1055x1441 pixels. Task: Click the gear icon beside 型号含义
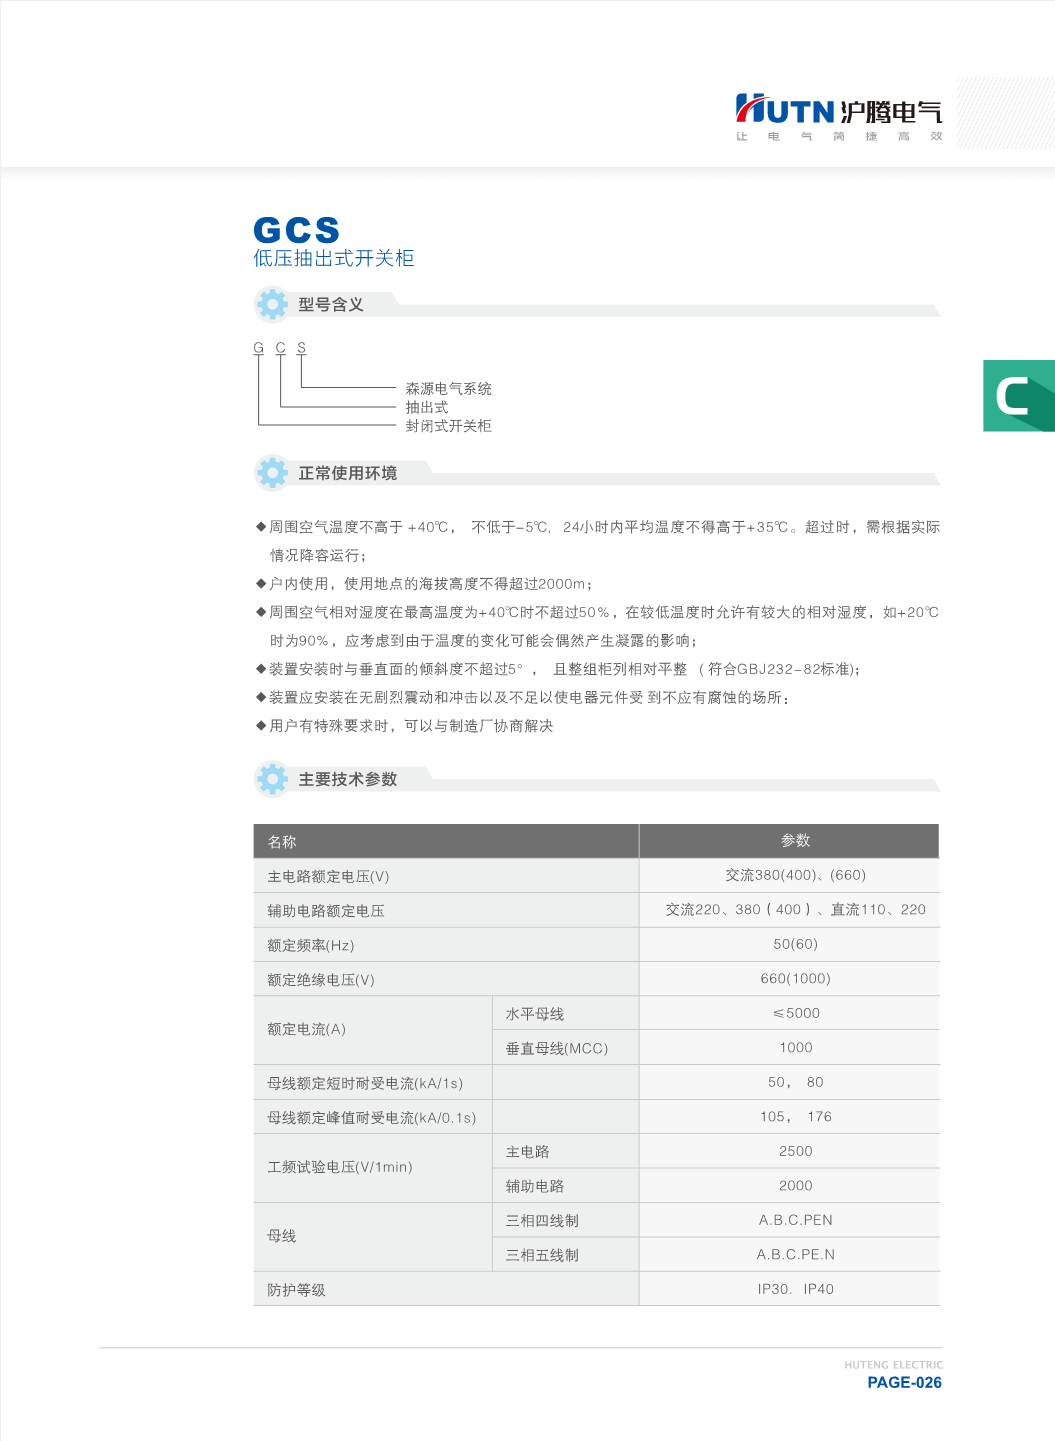click(271, 304)
